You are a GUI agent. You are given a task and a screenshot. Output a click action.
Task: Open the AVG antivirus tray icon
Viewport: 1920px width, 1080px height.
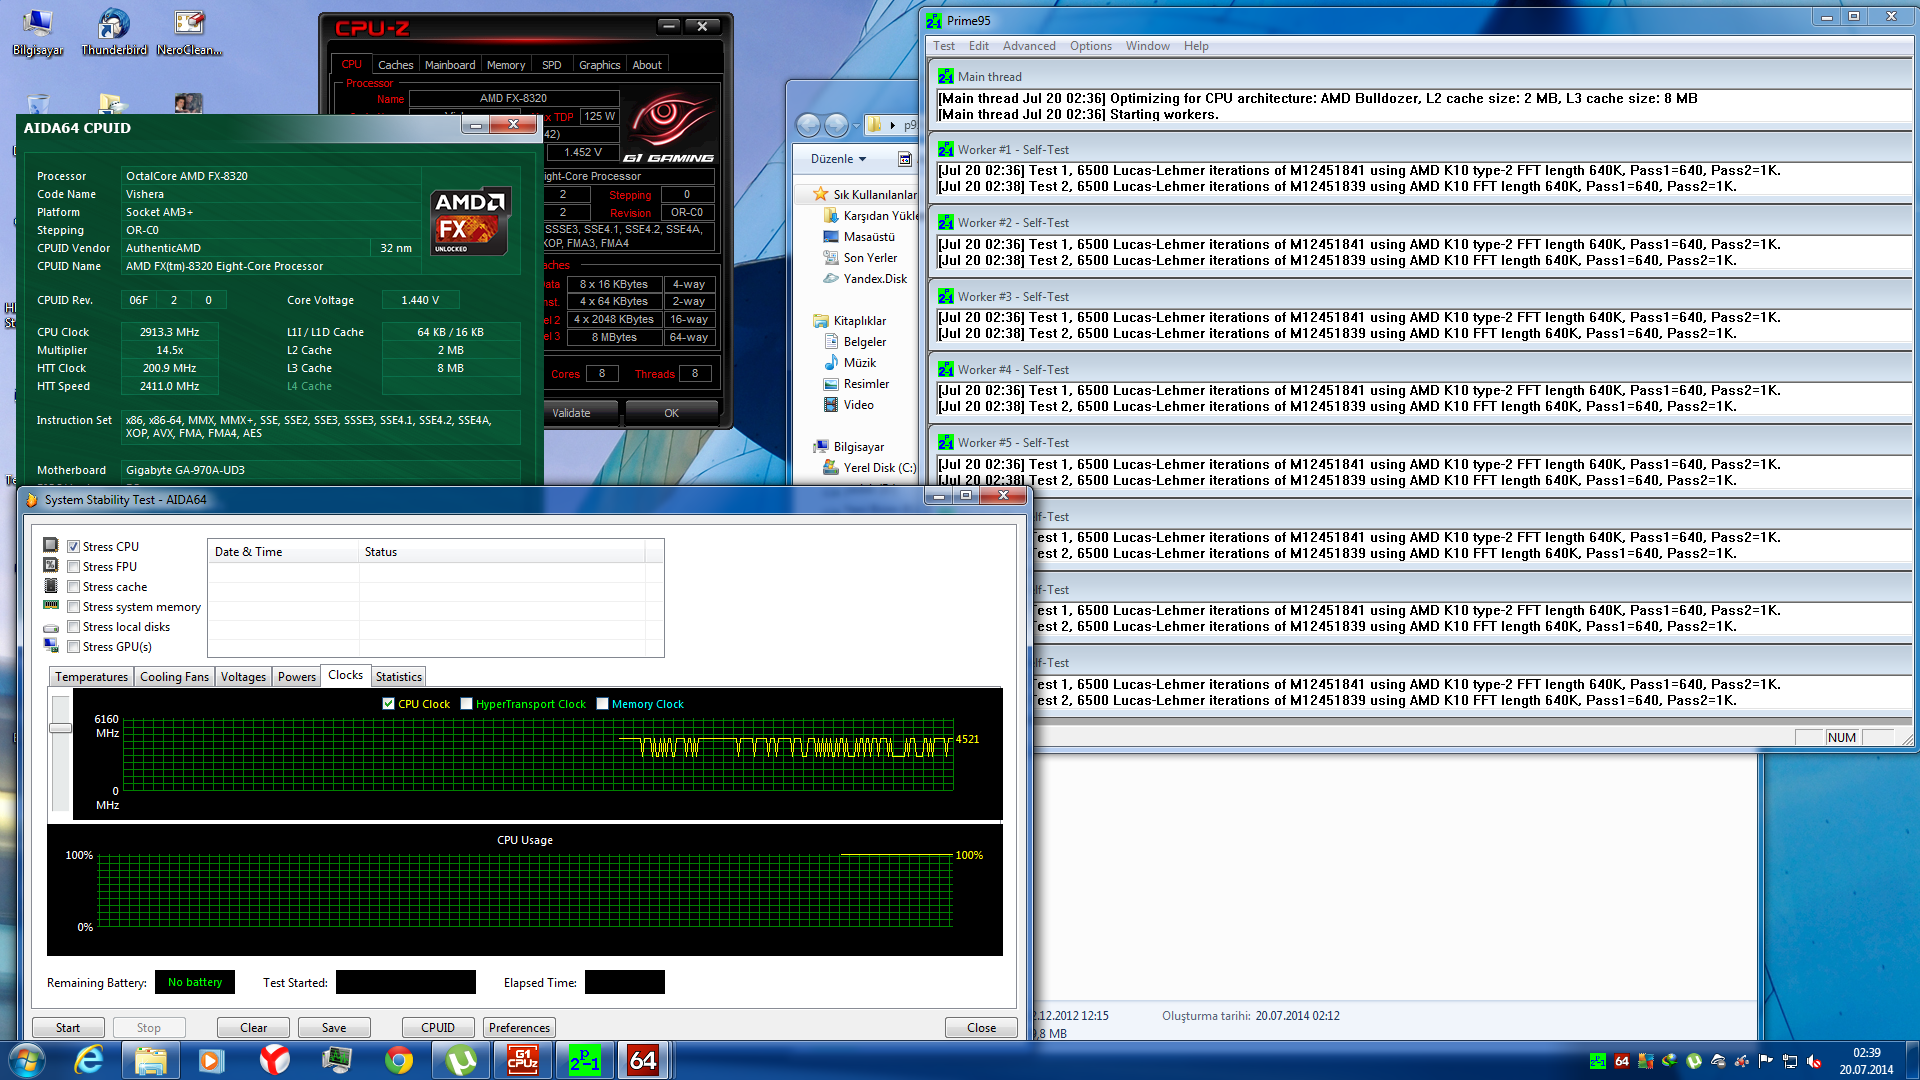pos(1646,1061)
